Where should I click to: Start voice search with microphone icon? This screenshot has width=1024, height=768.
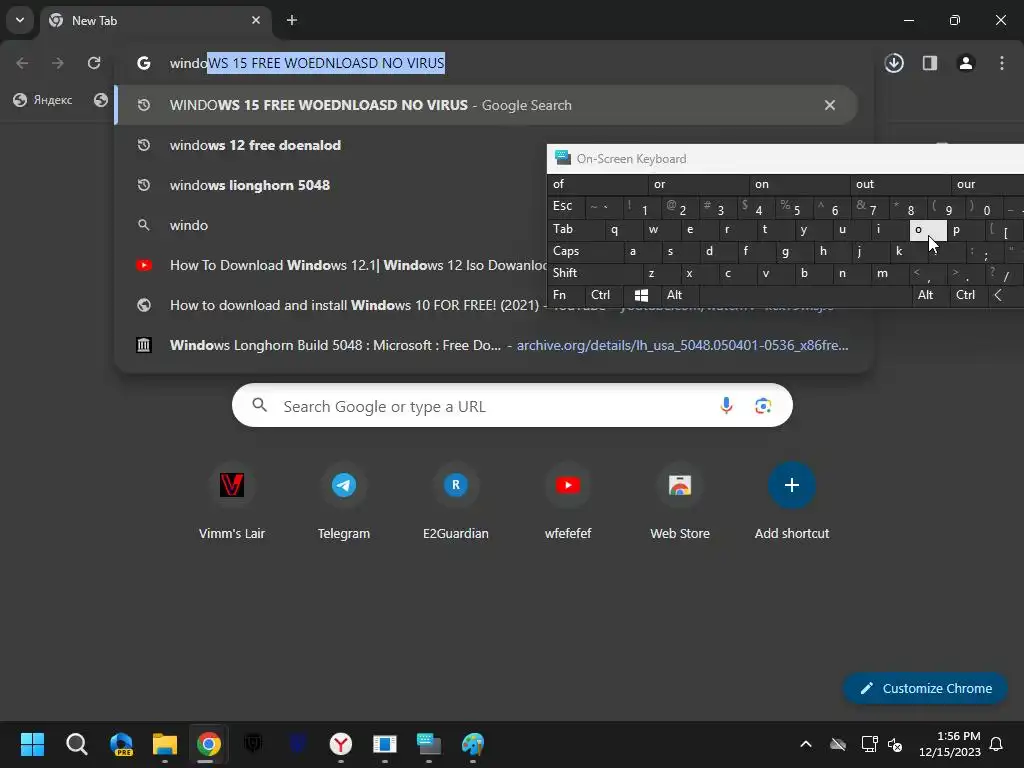pyautogui.click(x=726, y=406)
